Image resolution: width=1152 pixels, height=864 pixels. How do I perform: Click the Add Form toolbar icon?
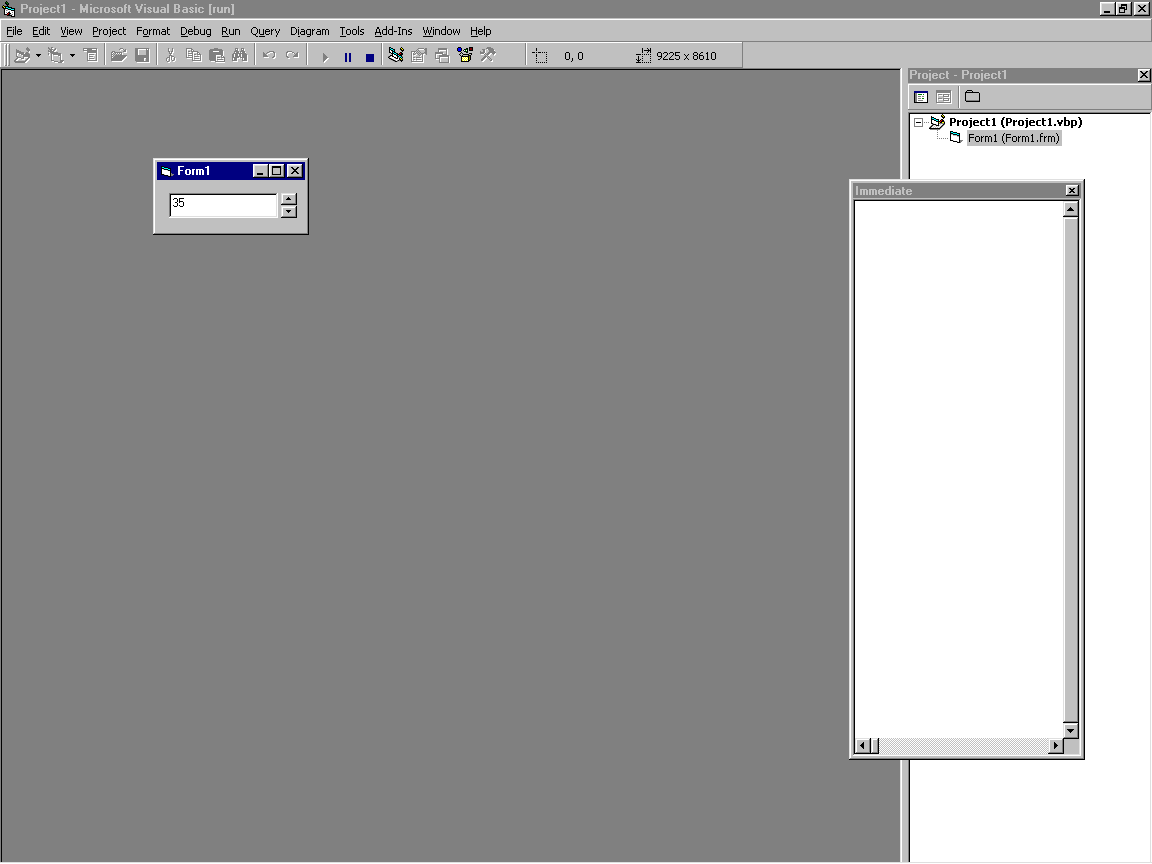pos(56,56)
